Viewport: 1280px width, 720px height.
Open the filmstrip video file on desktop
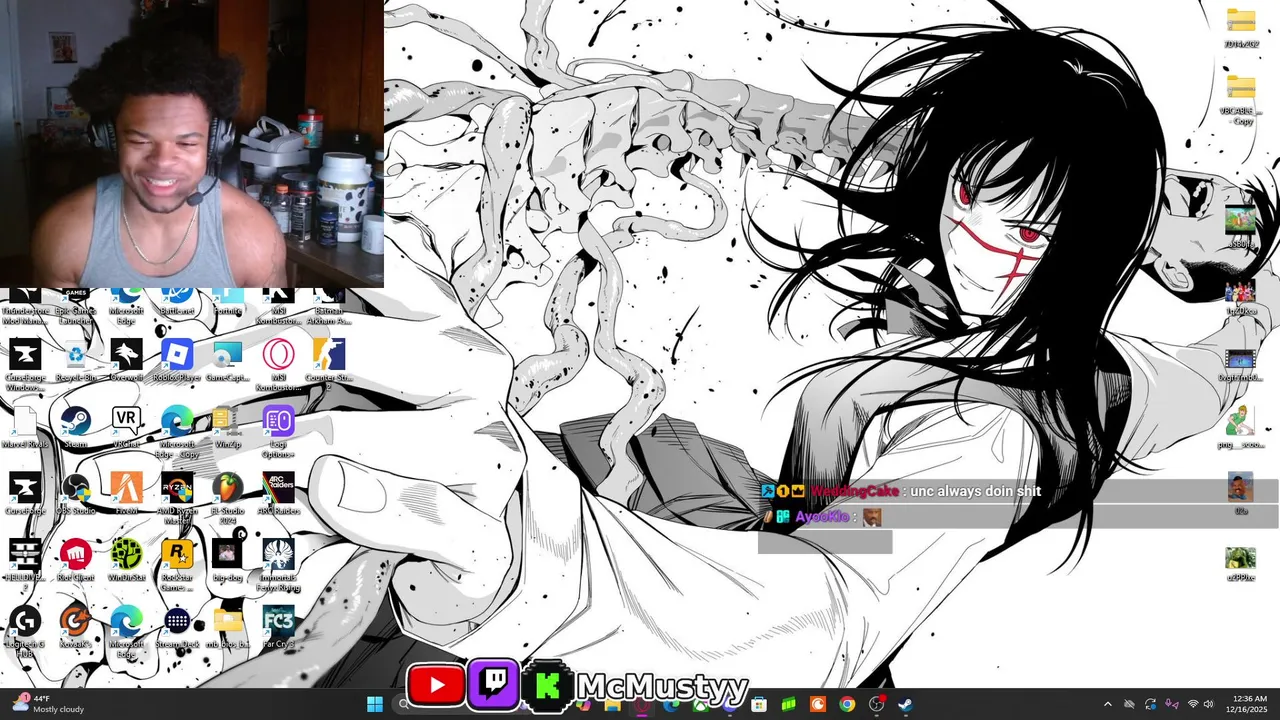click(x=1241, y=365)
